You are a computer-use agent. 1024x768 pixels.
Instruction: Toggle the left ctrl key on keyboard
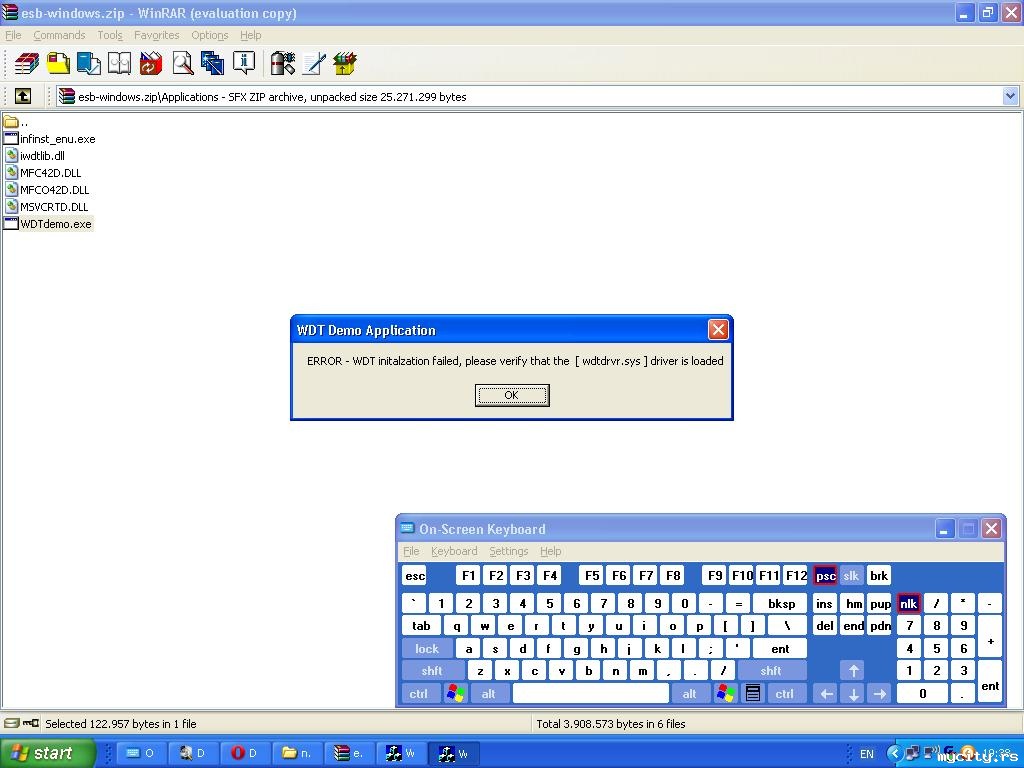point(420,694)
